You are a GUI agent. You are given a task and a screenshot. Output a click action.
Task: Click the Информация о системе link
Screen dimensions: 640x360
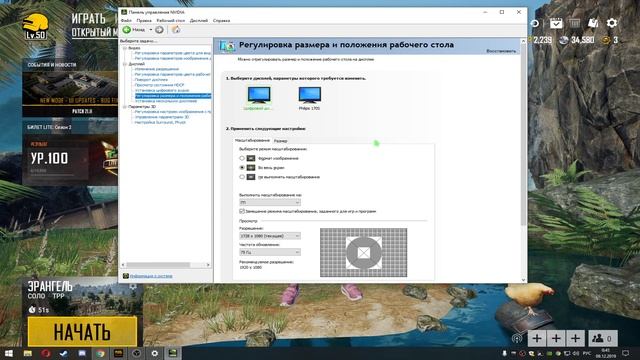click(151, 276)
